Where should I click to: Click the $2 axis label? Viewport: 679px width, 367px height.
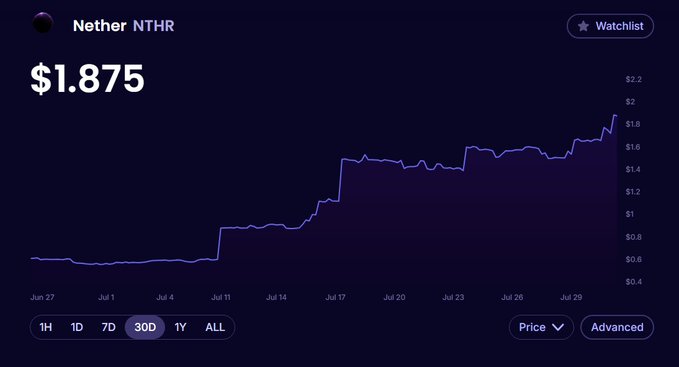click(x=630, y=102)
